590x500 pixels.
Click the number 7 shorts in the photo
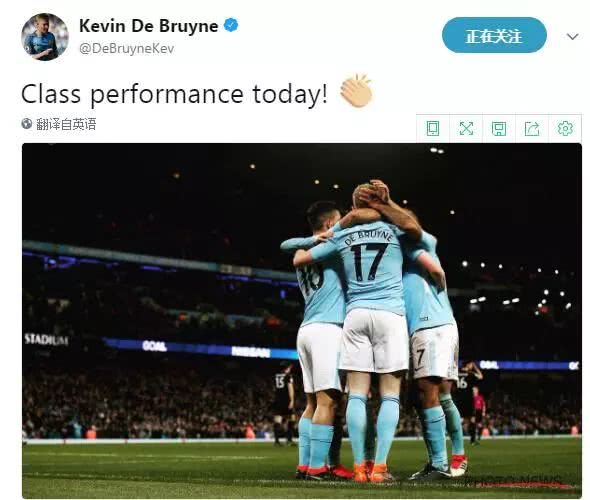click(420, 357)
